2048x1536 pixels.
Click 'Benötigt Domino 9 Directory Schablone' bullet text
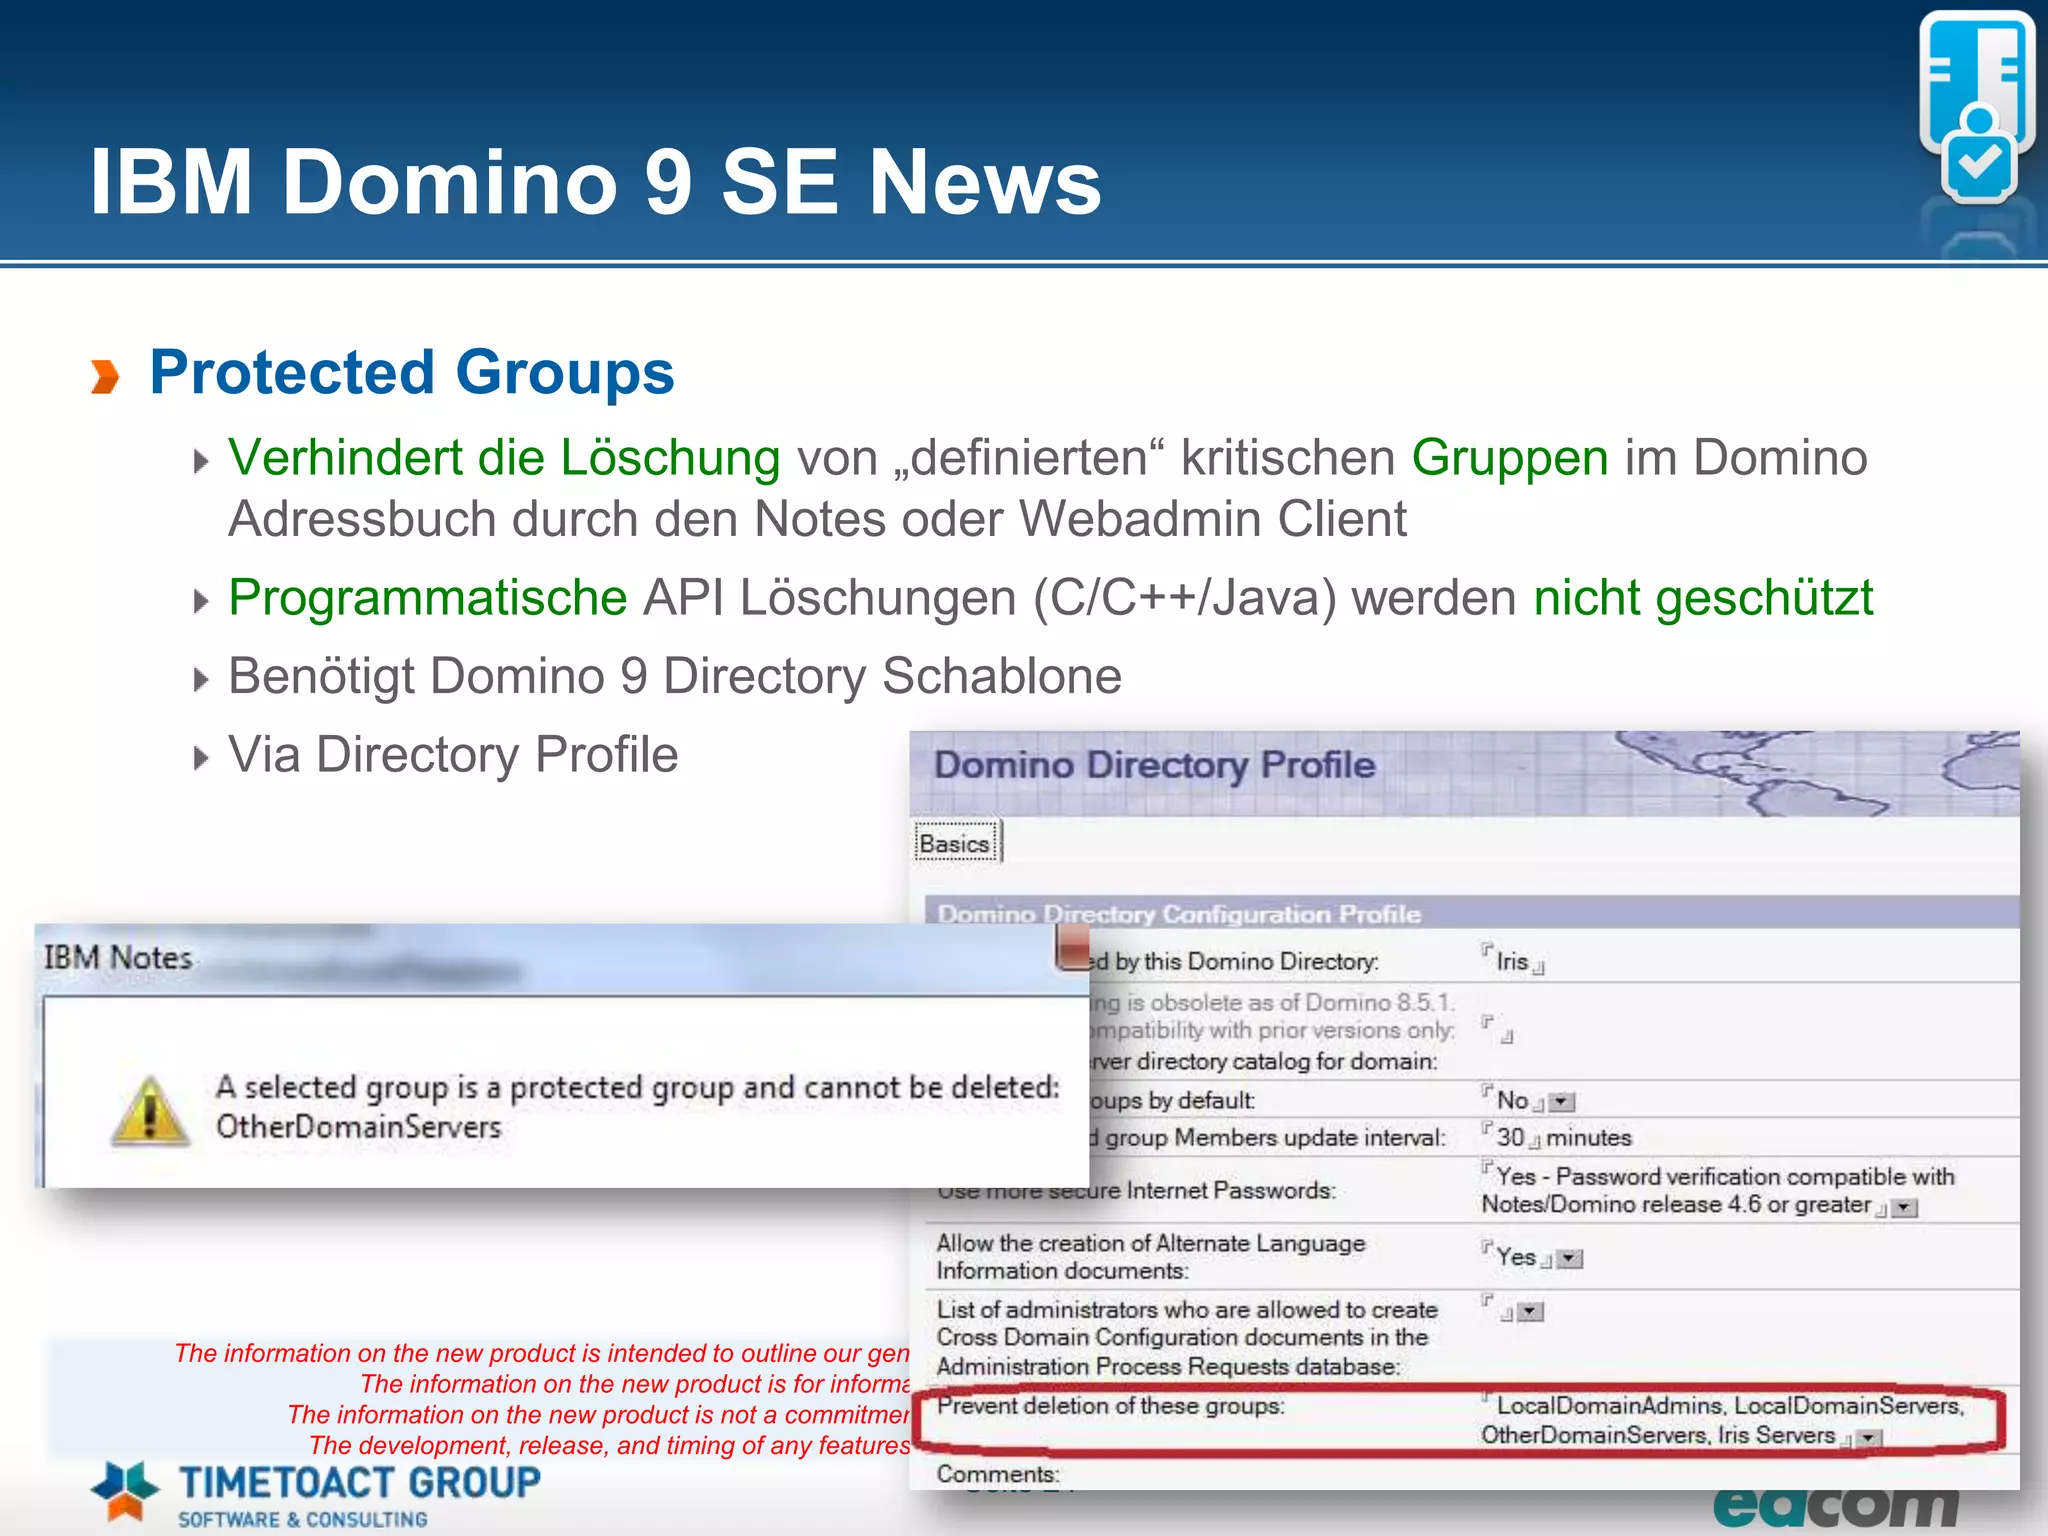(675, 676)
